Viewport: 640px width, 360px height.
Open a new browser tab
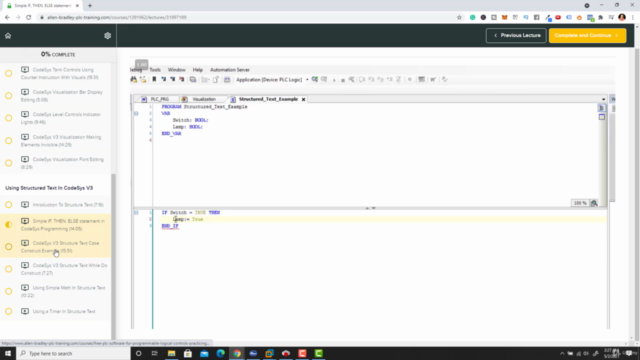point(90,6)
